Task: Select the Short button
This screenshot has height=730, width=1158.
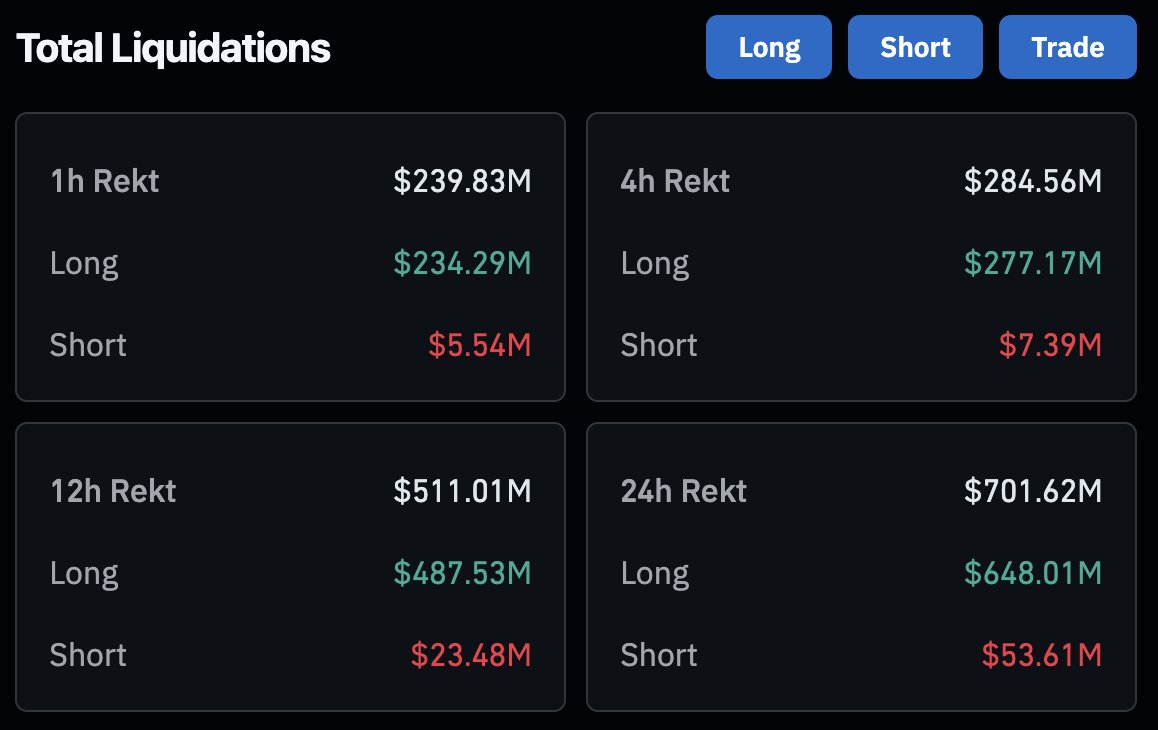Action: [915, 47]
